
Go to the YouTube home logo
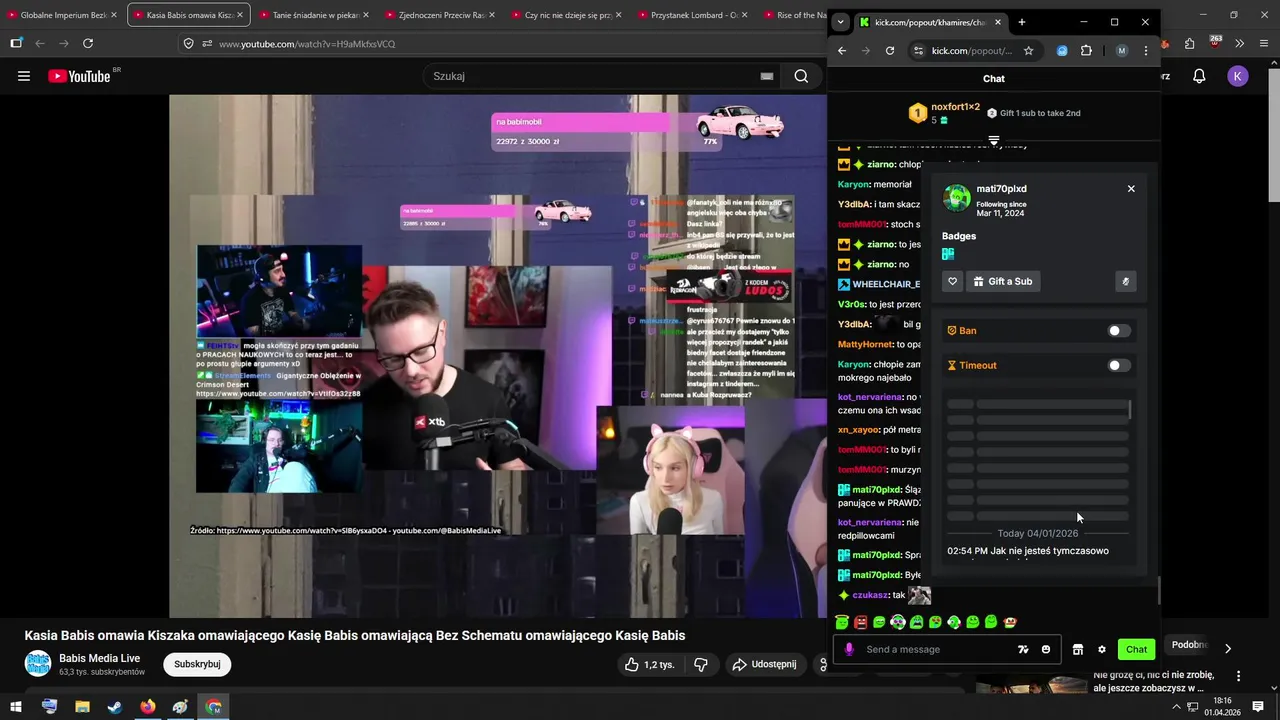coord(80,76)
